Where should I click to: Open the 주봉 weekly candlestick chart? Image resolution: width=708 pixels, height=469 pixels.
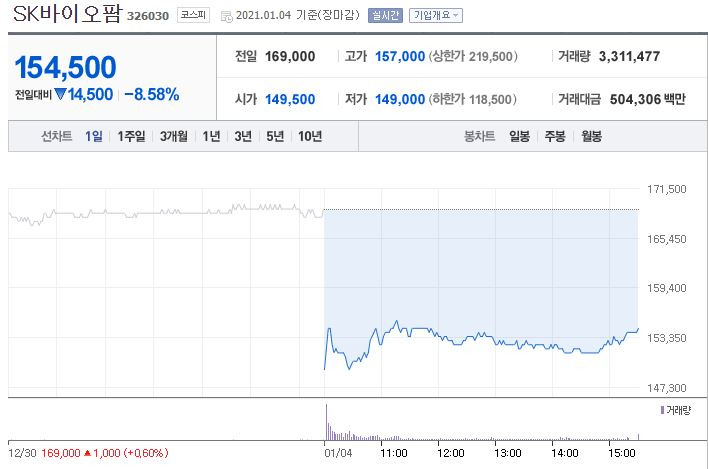[x=555, y=136]
